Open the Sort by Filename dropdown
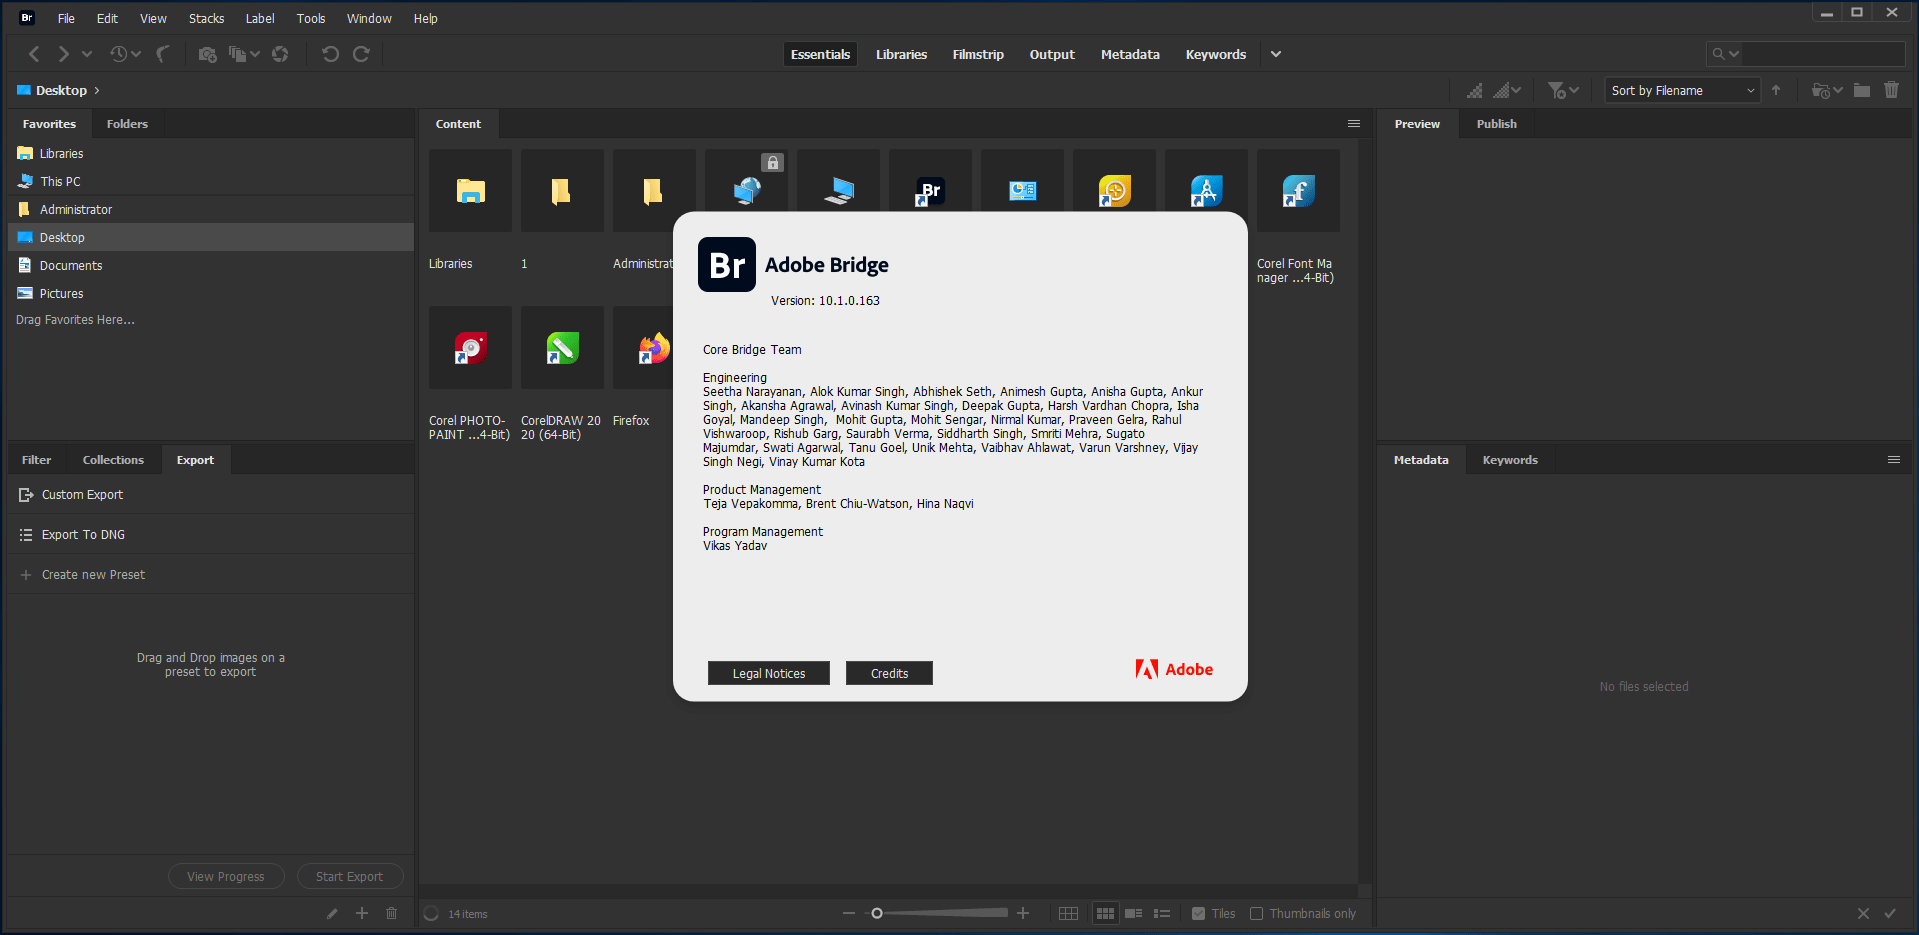This screenshot has width=1919, height=935. [x=1682, y=90]
